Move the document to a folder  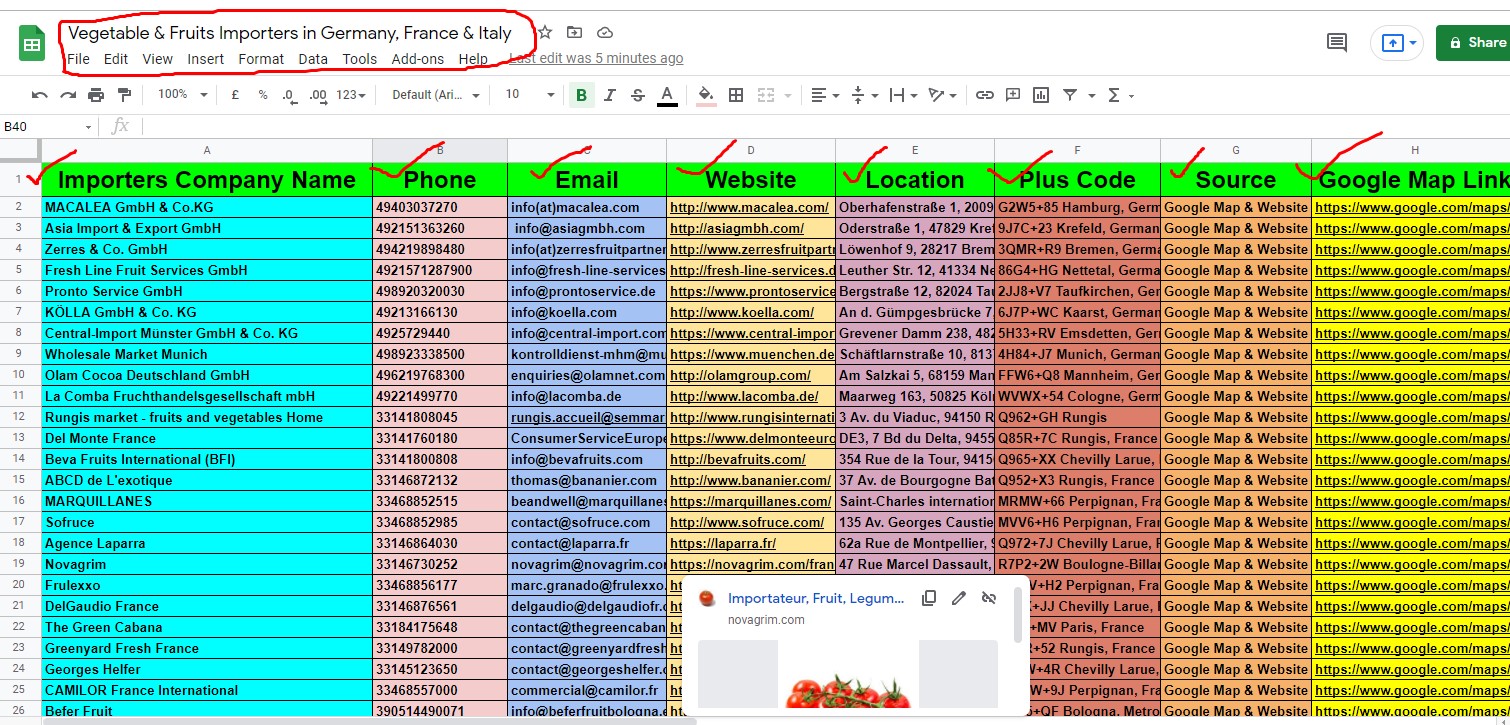(x=574, y=33)
